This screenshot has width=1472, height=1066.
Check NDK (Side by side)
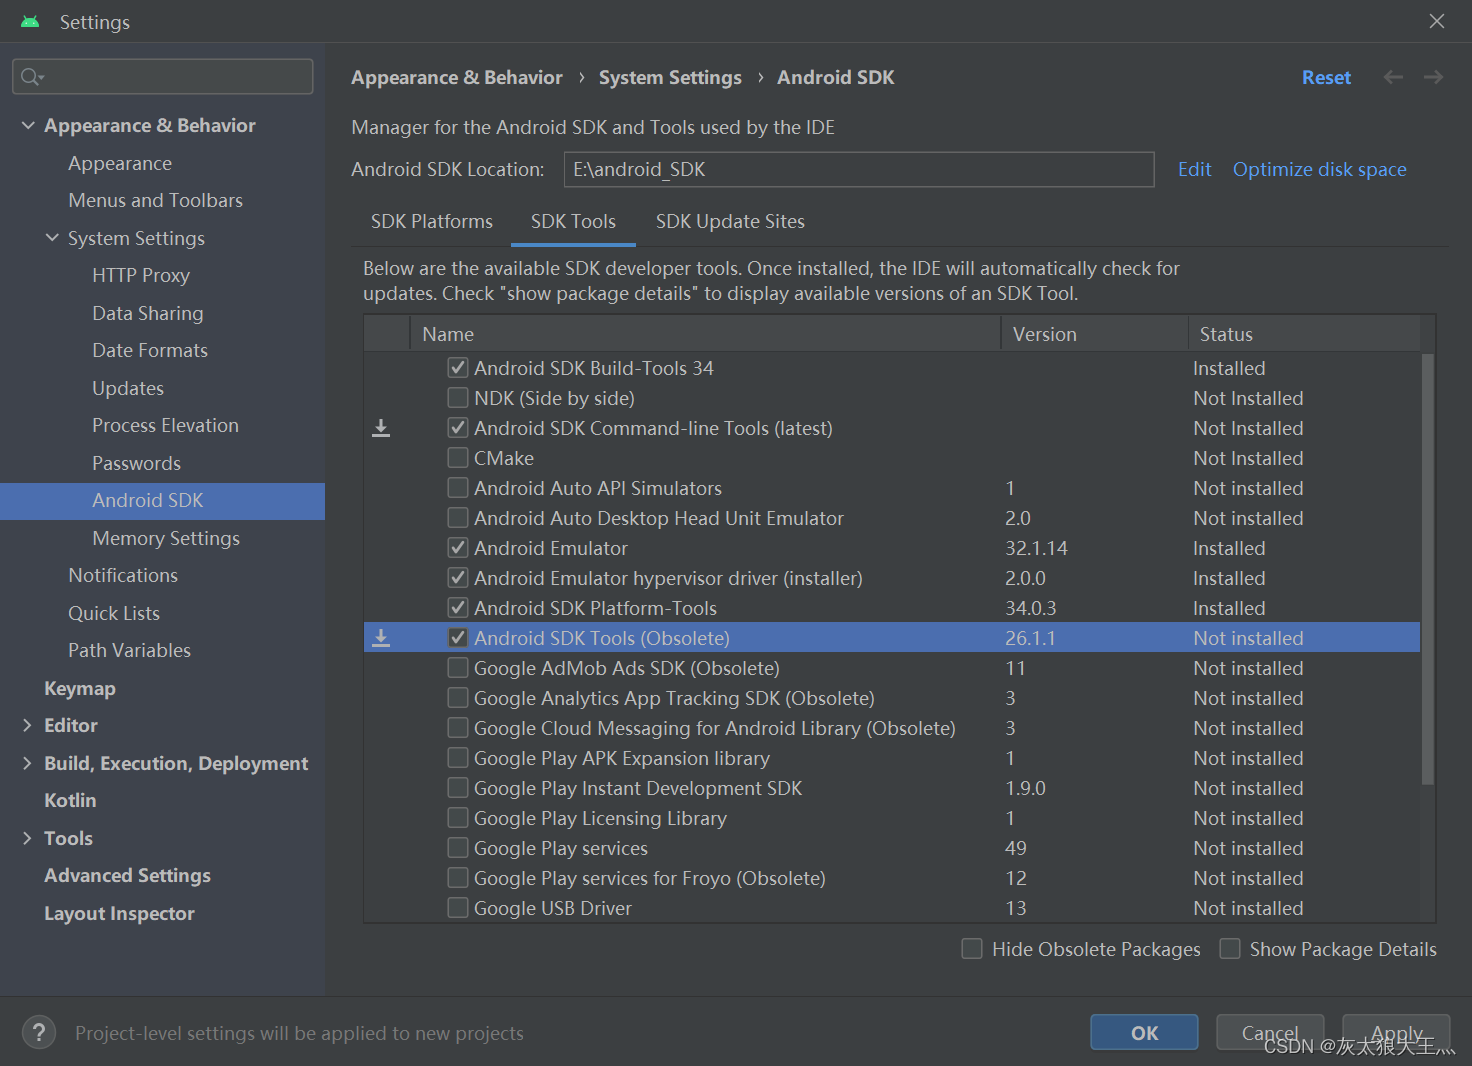[x=458, y=398]
